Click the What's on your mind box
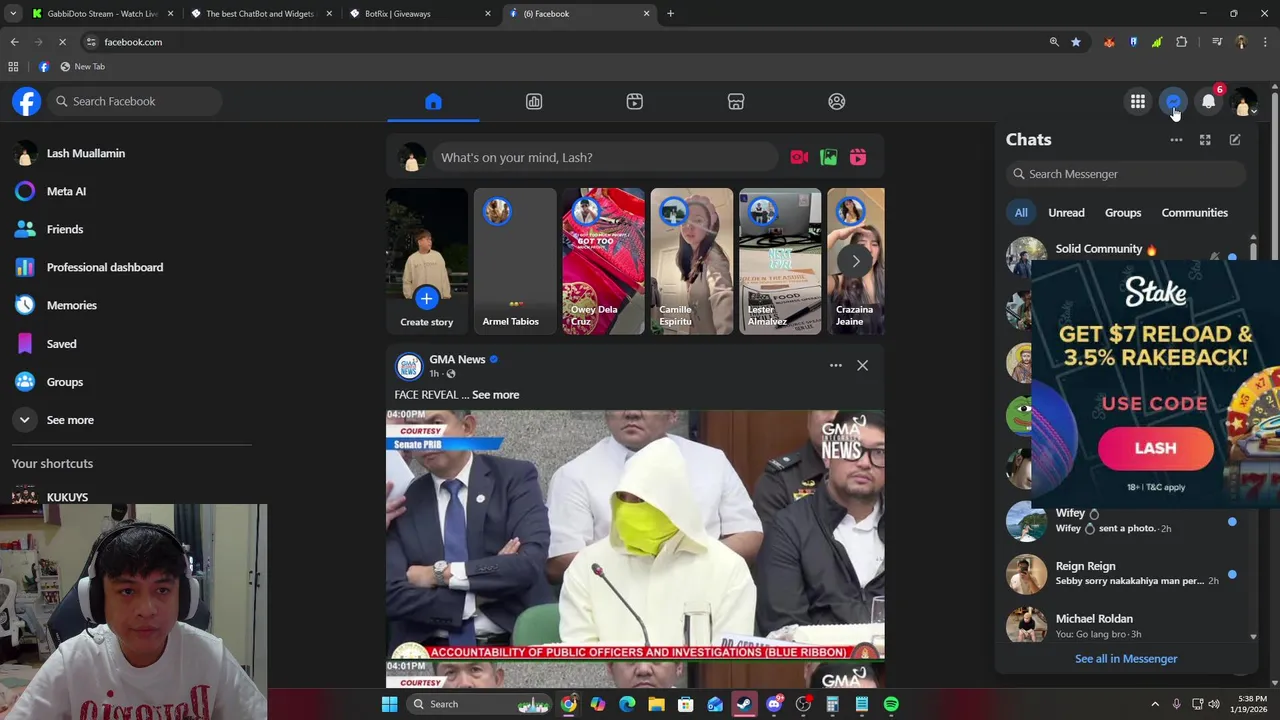The image size is (1280, 720). click(606, 157)
